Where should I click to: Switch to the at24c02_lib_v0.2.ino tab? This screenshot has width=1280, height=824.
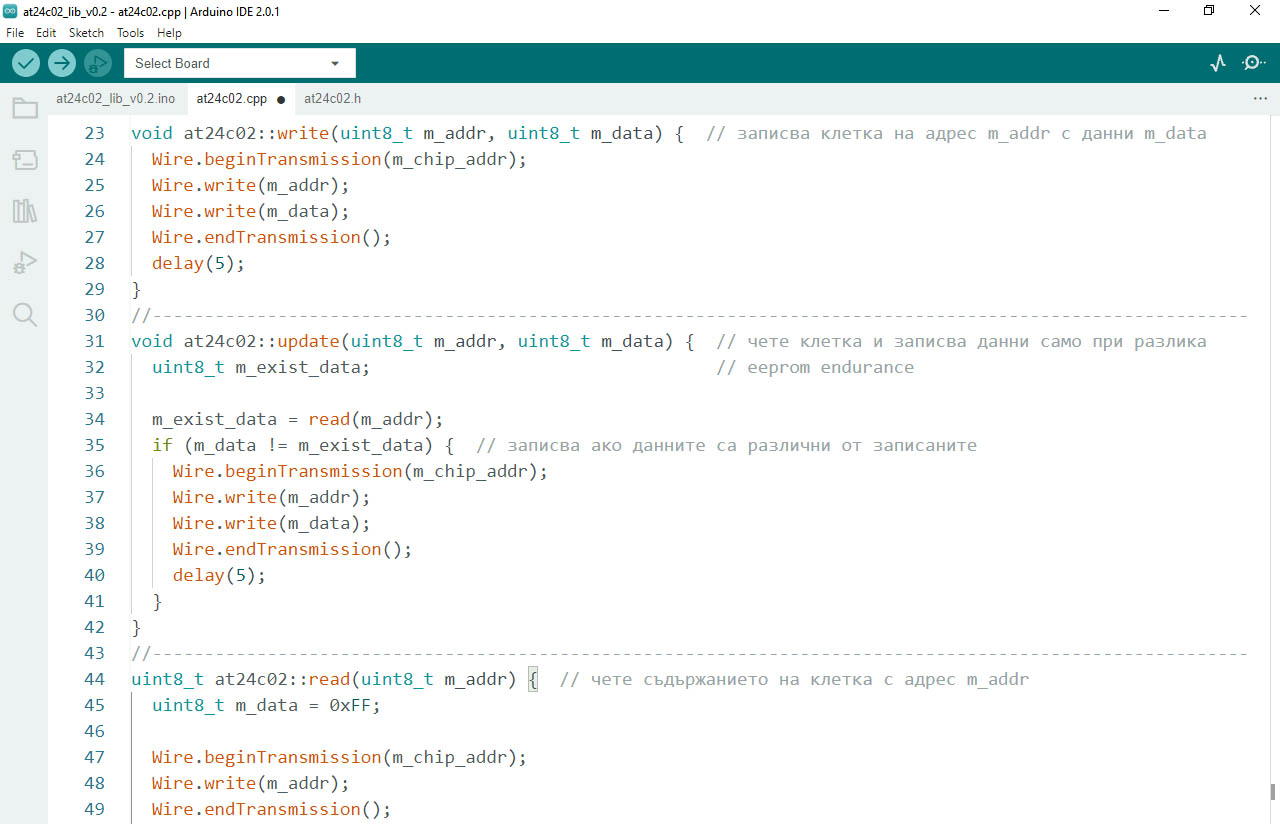click(116, 99)
